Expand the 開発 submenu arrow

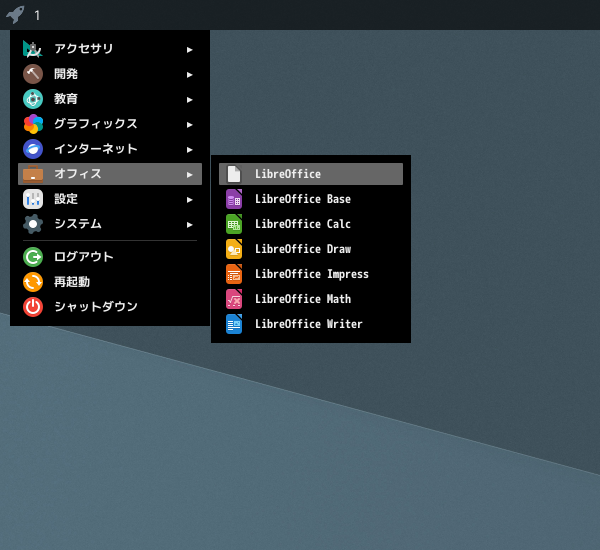tap(189, 75)
